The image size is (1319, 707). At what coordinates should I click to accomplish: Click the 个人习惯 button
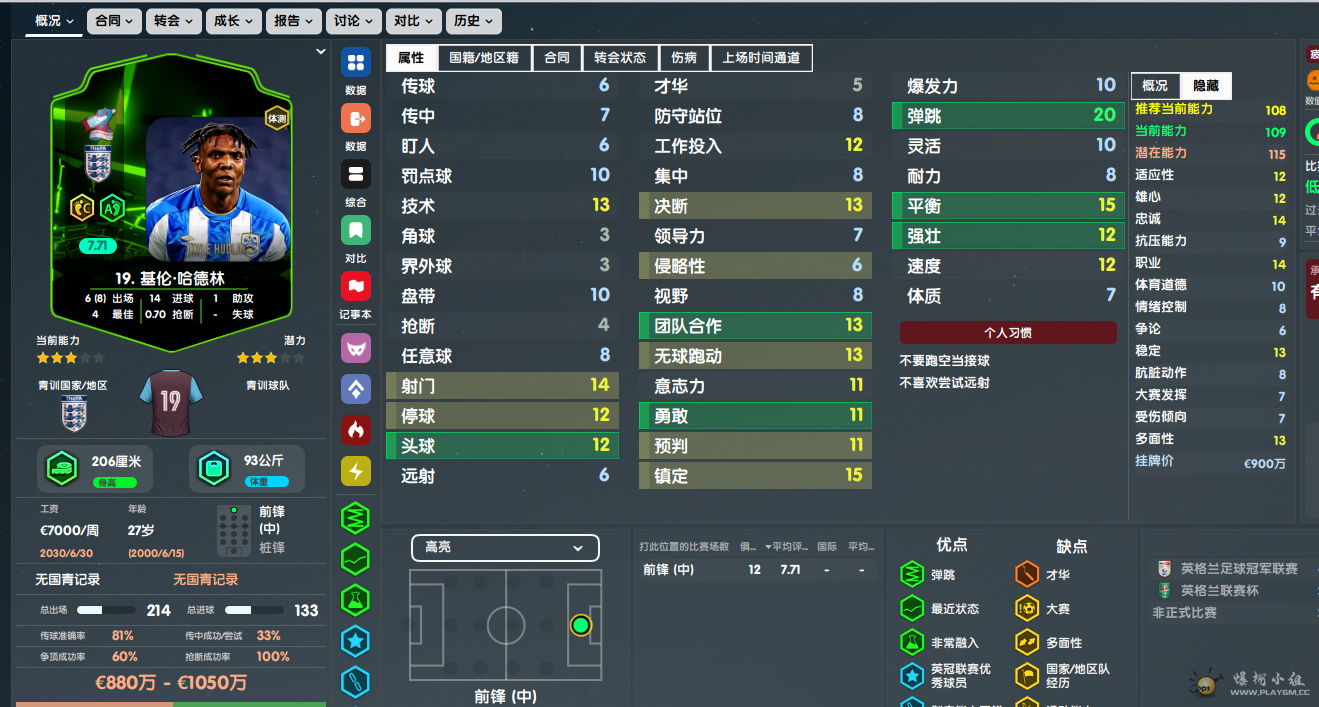coord(1008,333)
